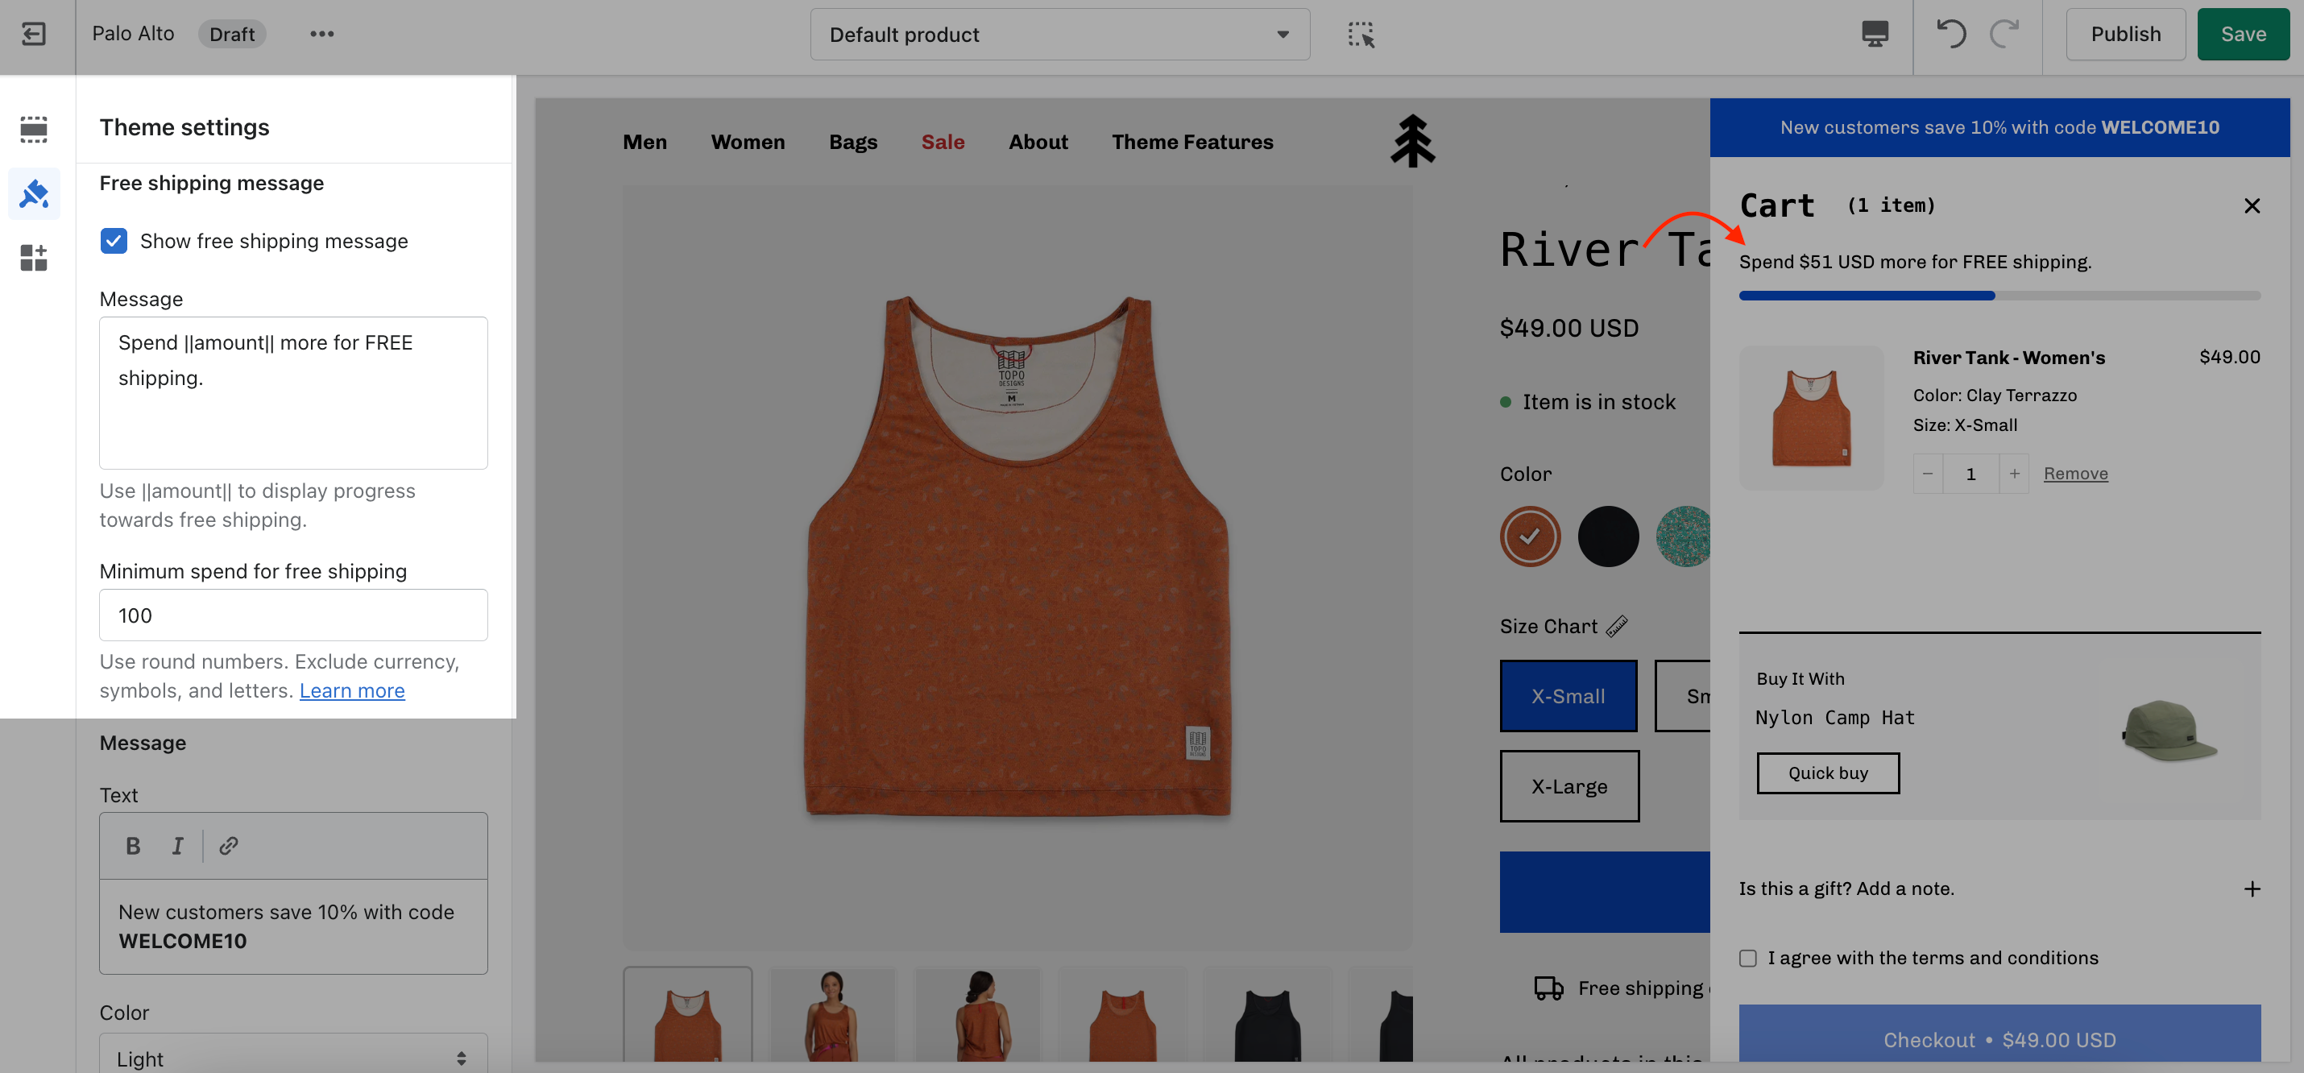Image resolution: width=2304 pixels, height=1073 pixels.
Task: Open the Sections panel icon
Action: [x=34, y=129]
